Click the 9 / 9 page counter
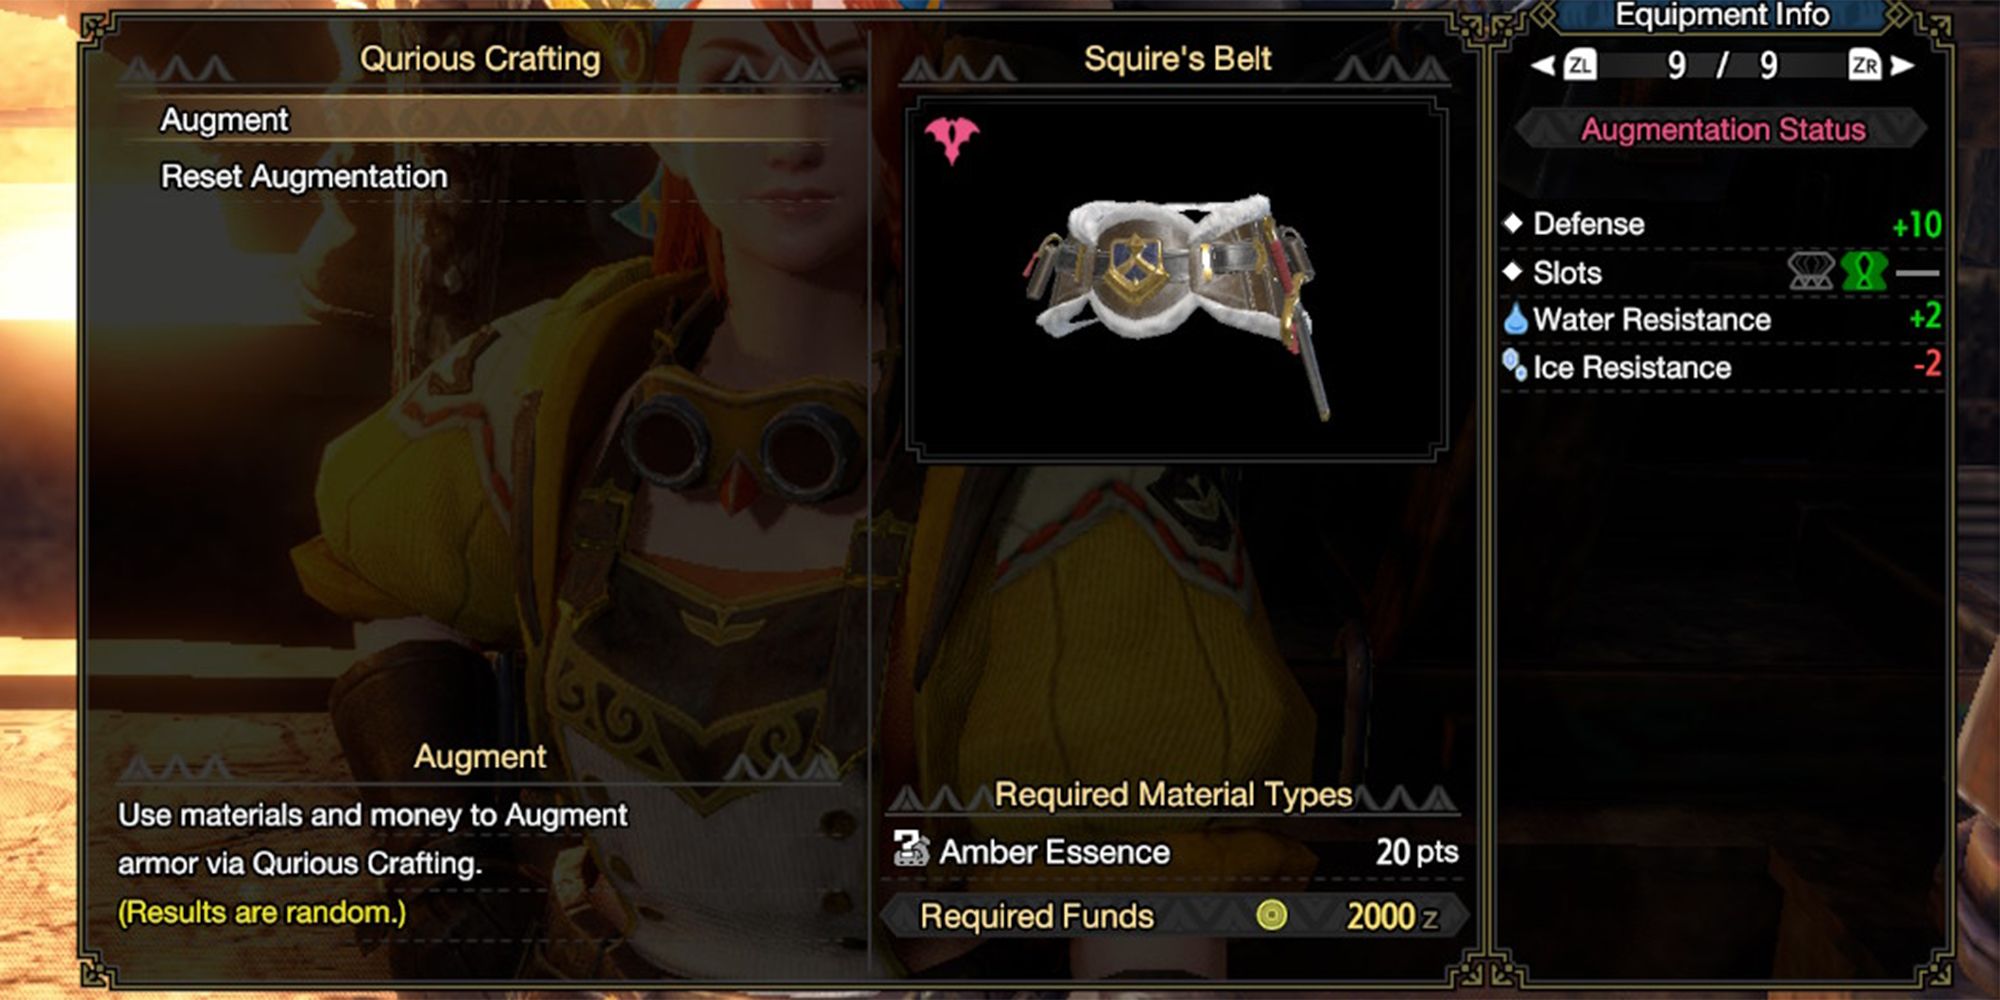Screen dimensions: 2000x1000 (1722, 66)
